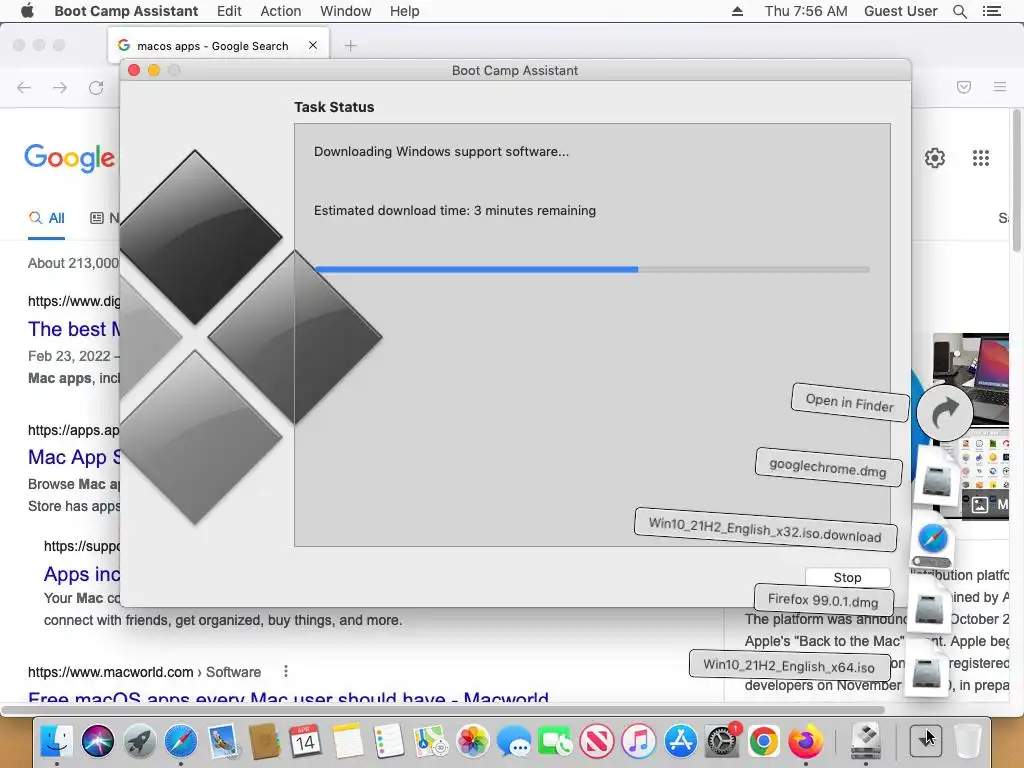The image size is (1024, 768).
Task: Open Google Chrome in Dock
Action: click(763, 742)
